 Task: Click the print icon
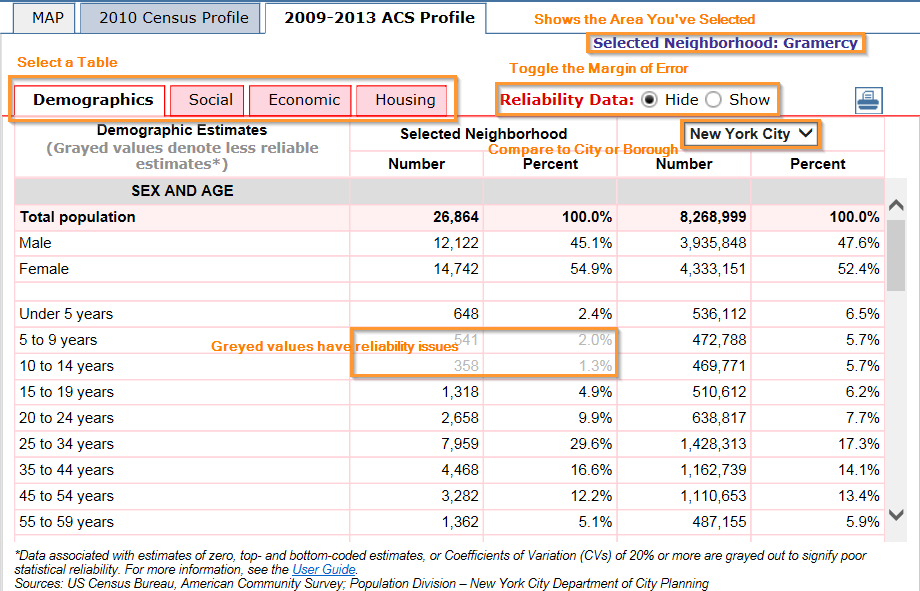[x=868, y=100]
